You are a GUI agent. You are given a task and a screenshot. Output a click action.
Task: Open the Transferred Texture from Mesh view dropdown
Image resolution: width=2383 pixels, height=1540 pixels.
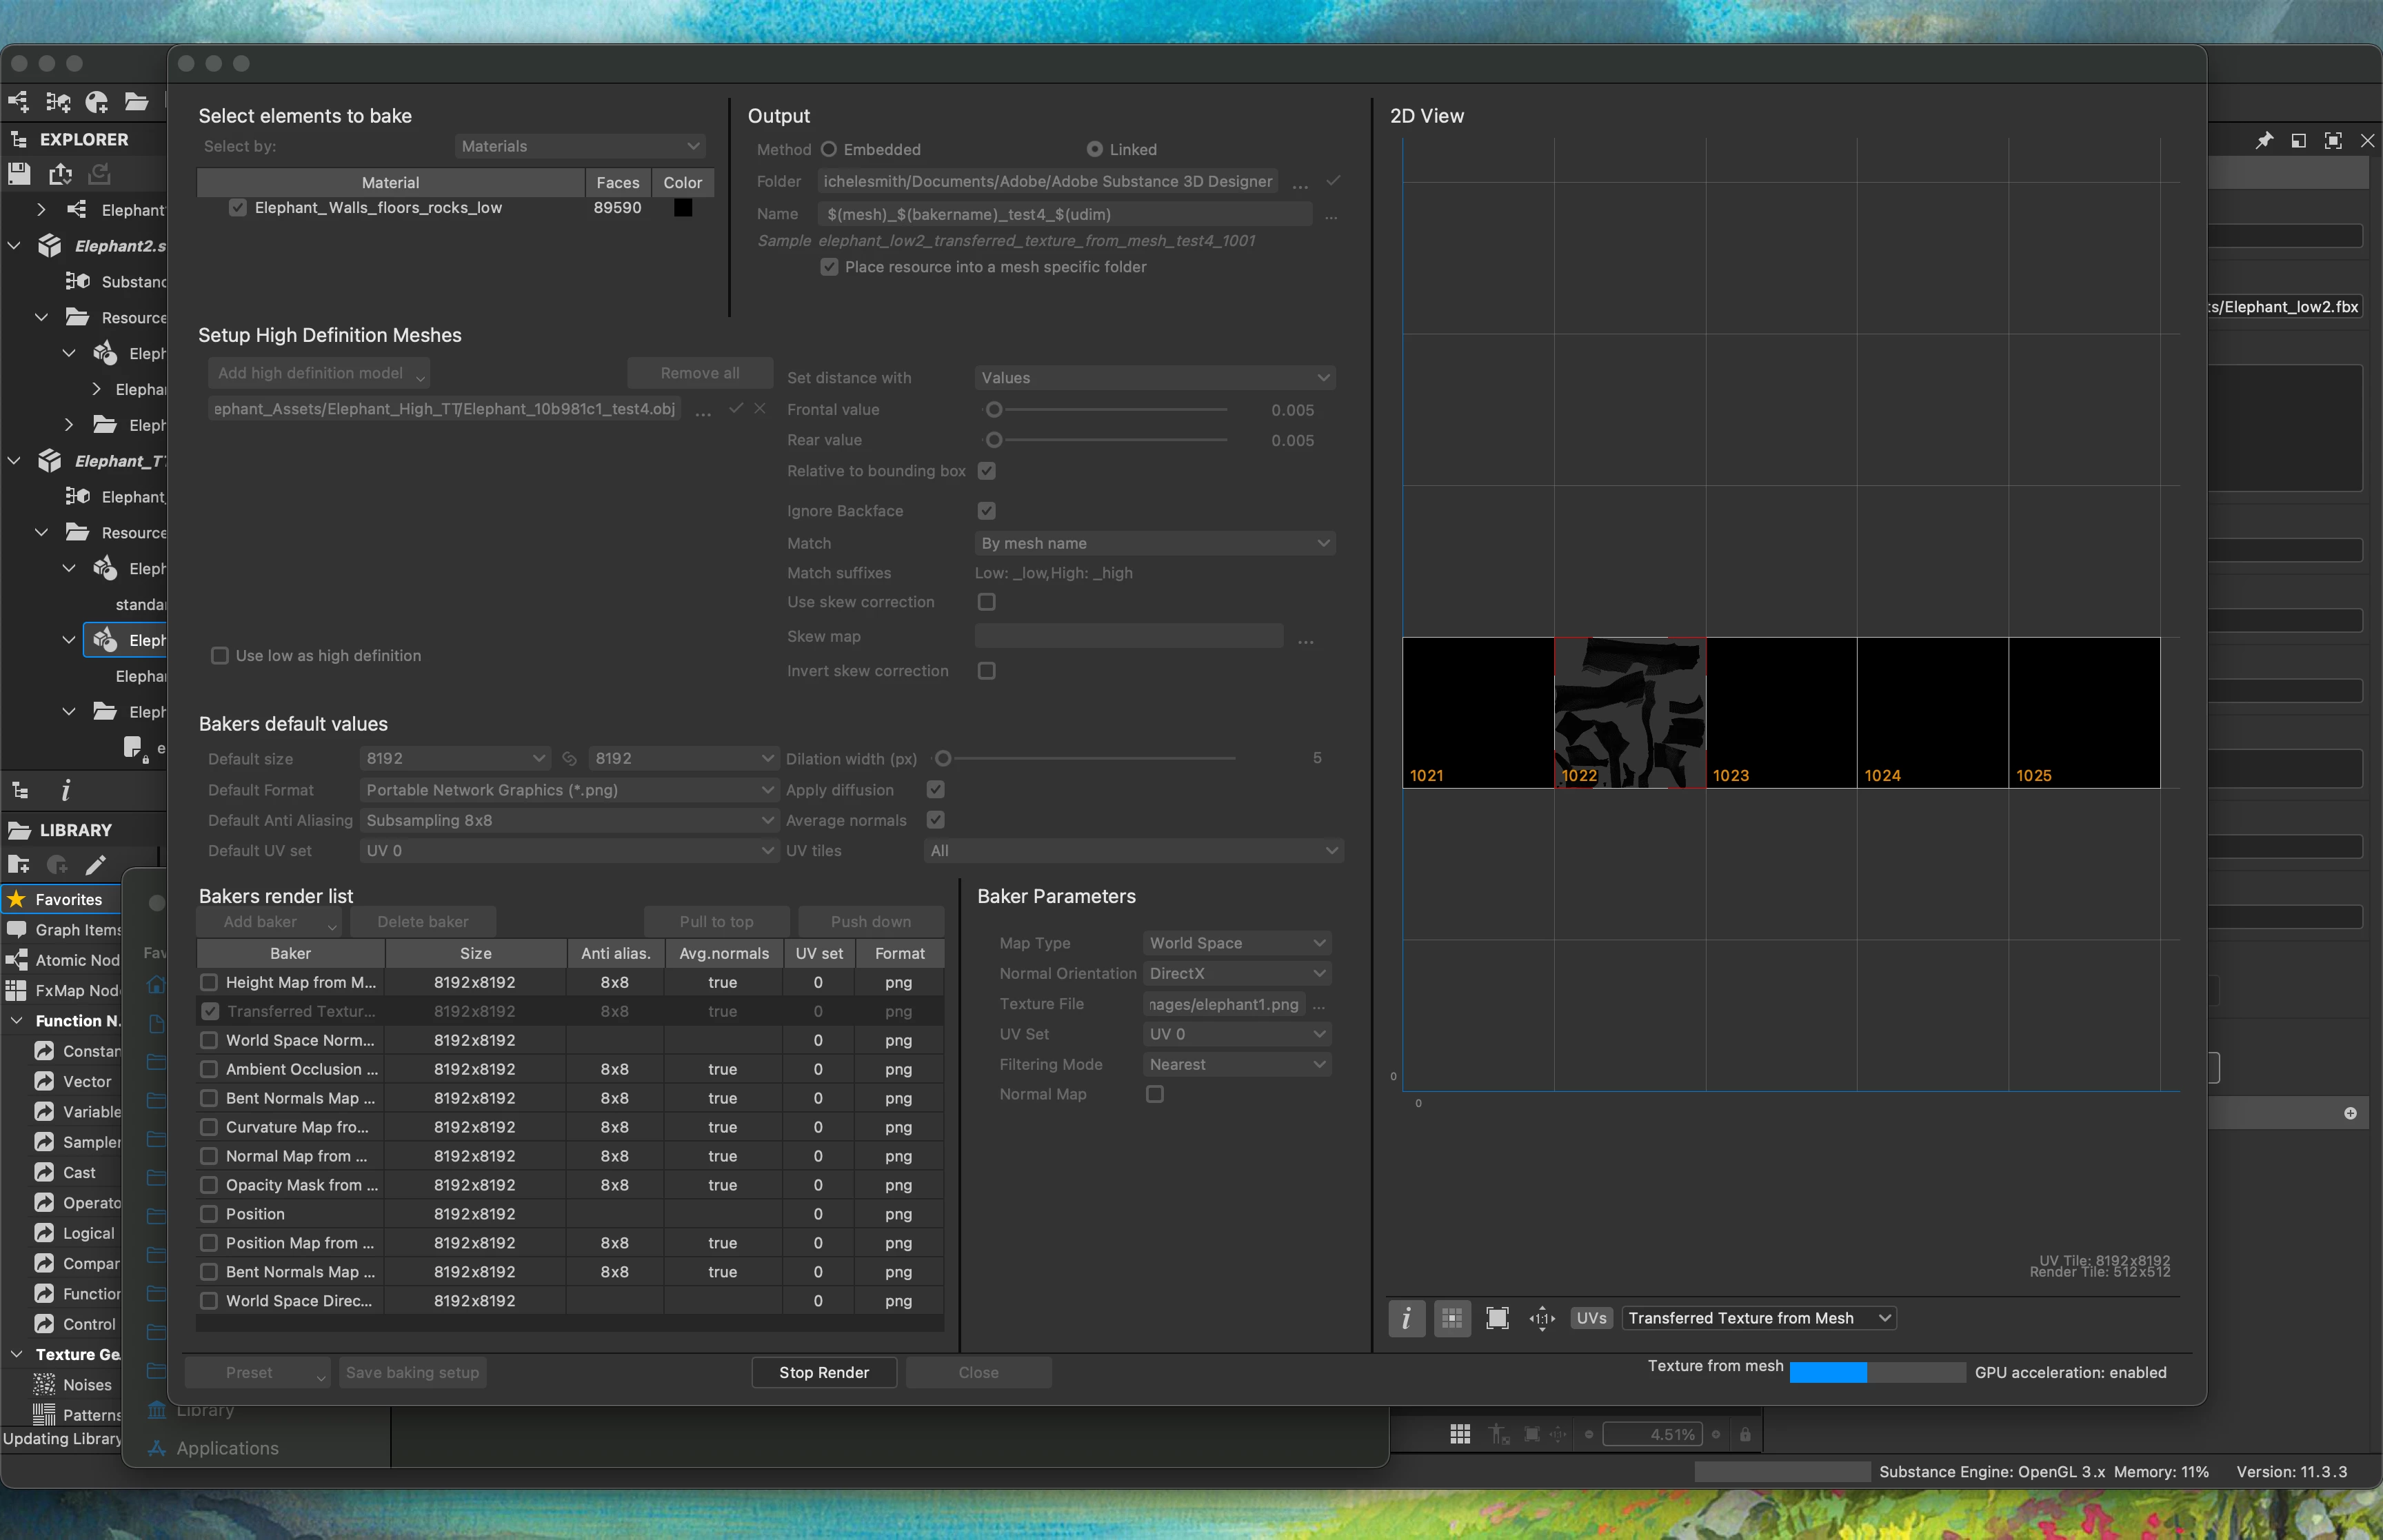point(1758,1318)
